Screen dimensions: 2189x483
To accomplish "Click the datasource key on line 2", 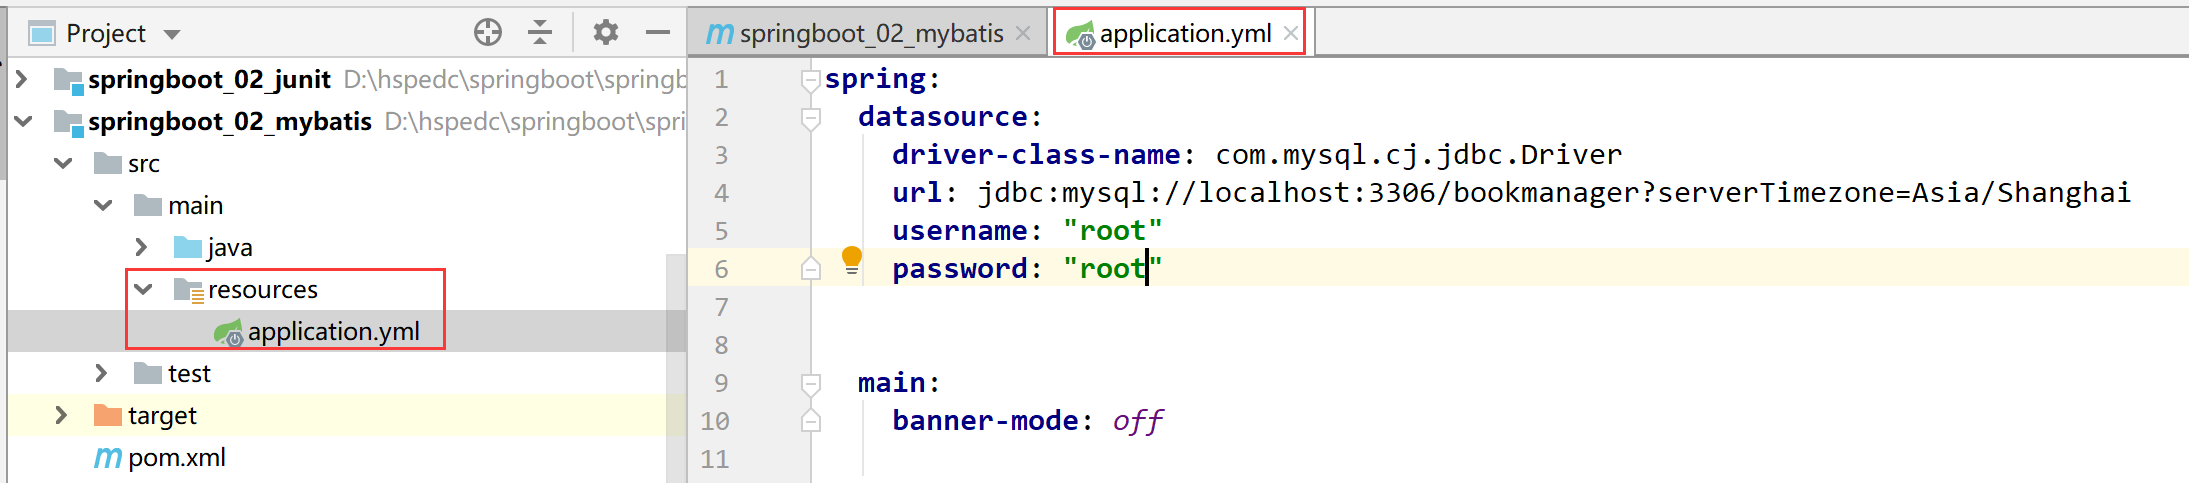I will click(943, 117).
